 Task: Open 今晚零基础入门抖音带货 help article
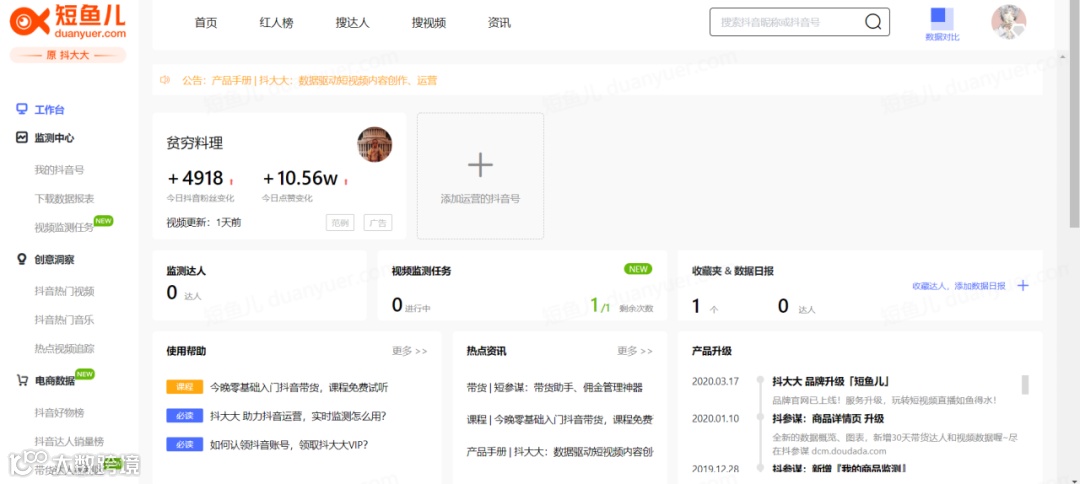pos(299,387)
